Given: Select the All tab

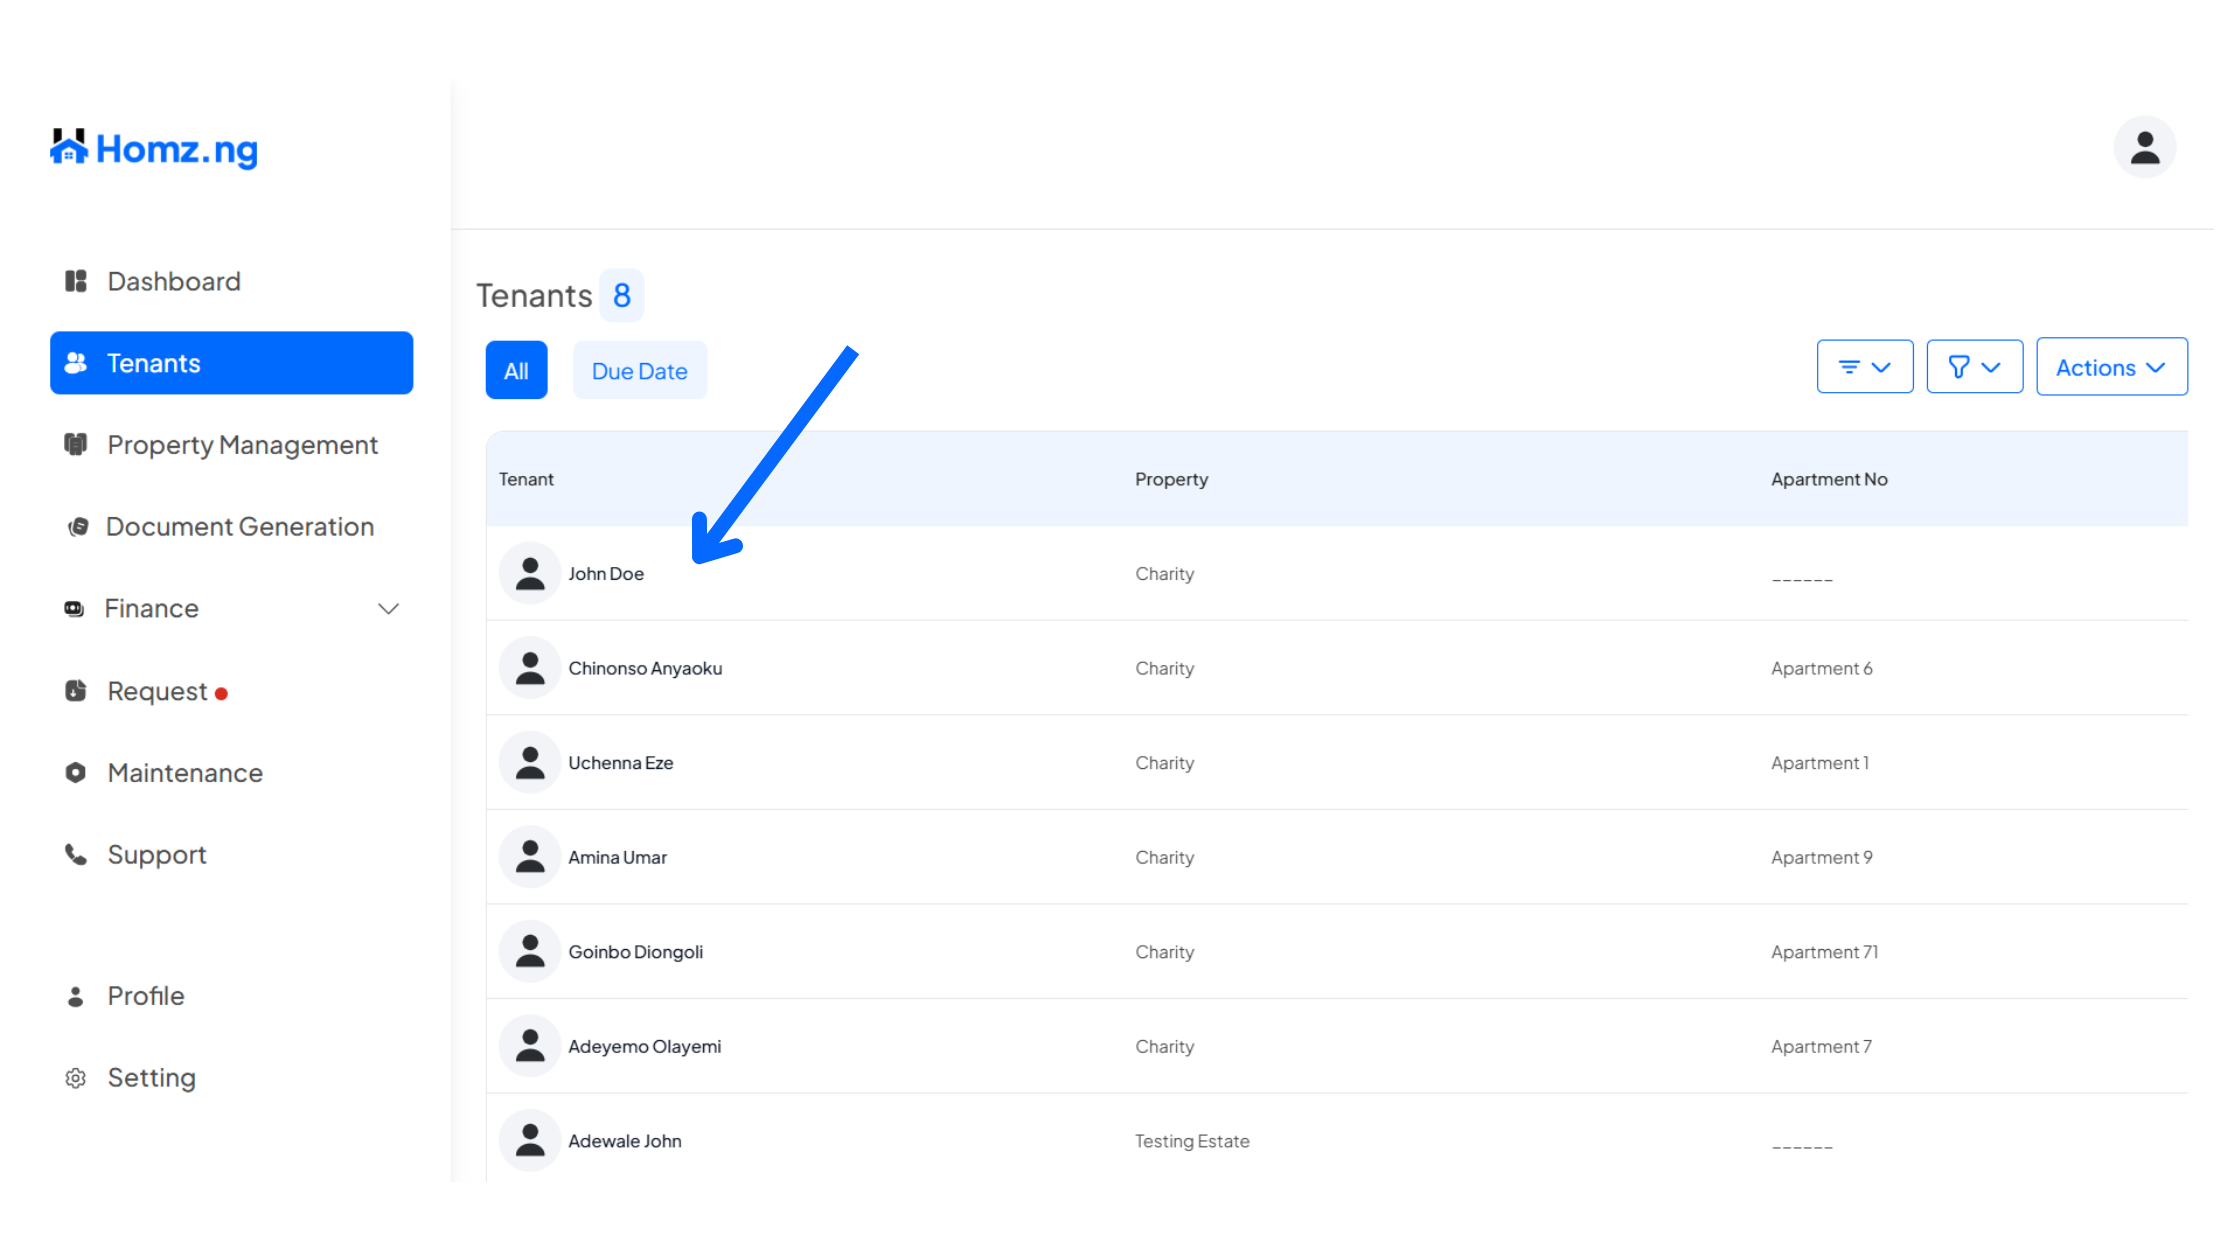Looking at the screenshot, I should (516, 370).
